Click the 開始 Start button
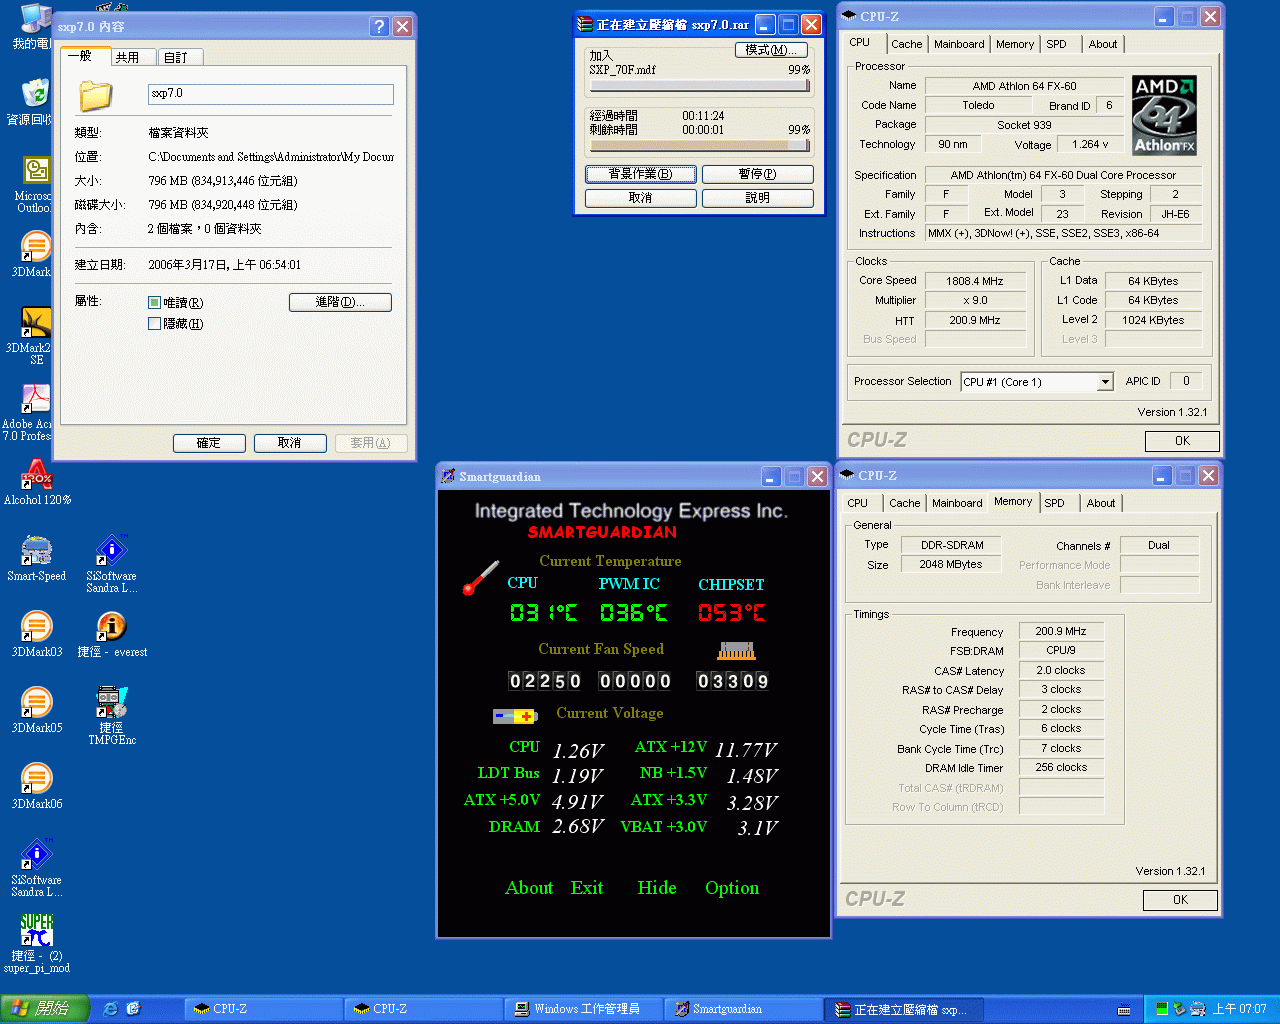The height and width of the screenshot is (1024, 1280). (45, 1009)
